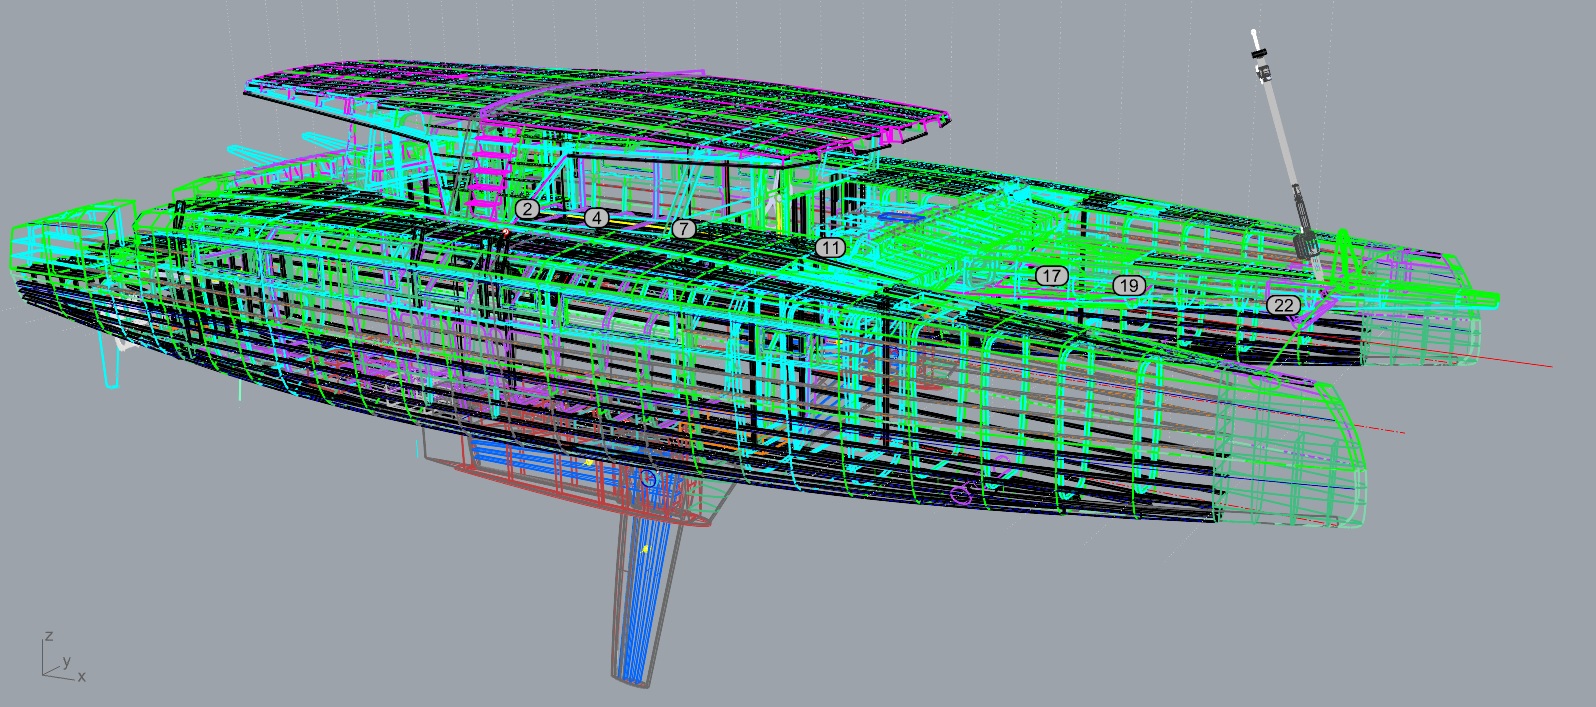Pick the annotation dot labeled 11
1596x707 pixels.
point(829,247)
